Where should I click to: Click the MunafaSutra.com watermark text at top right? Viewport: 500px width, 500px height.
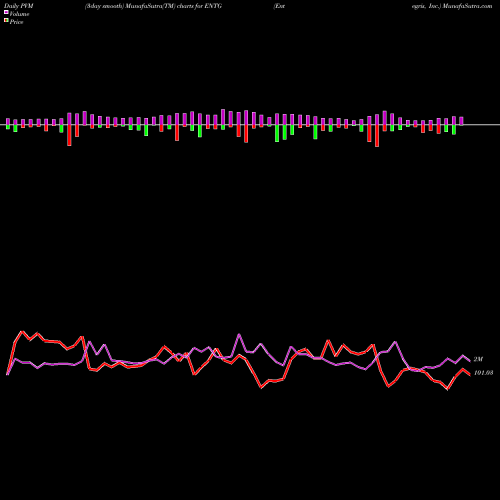click(467, 6)
